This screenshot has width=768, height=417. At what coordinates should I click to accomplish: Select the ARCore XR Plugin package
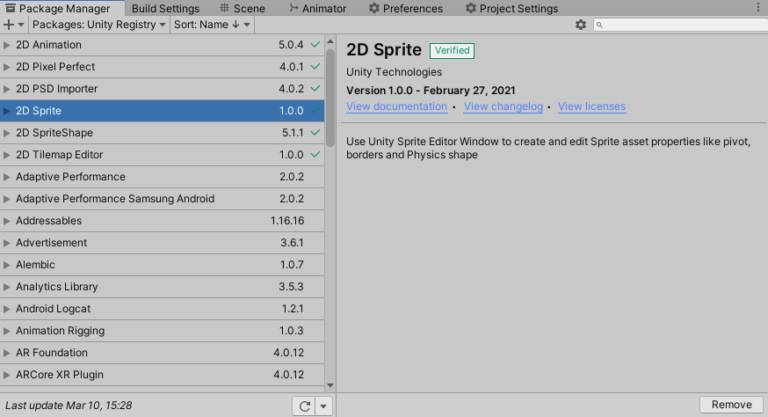162,375
